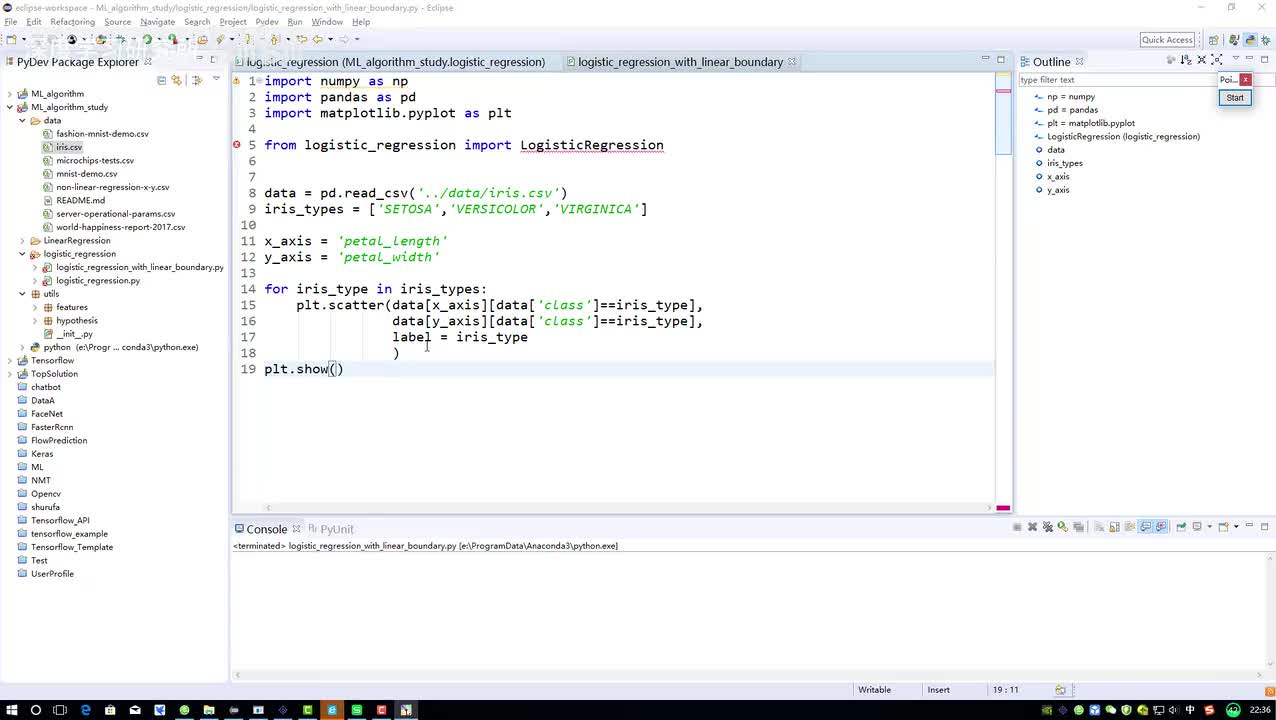1276x720 pixels.
Task: Collapse the logistic_regression package
Action: (x=23, y=254)
